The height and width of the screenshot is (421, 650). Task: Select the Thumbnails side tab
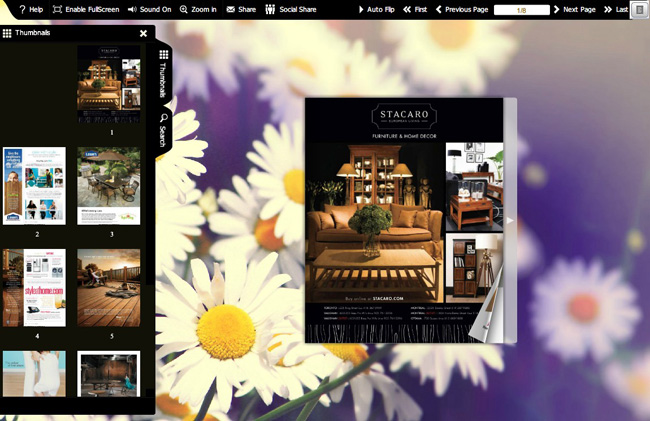163,75
